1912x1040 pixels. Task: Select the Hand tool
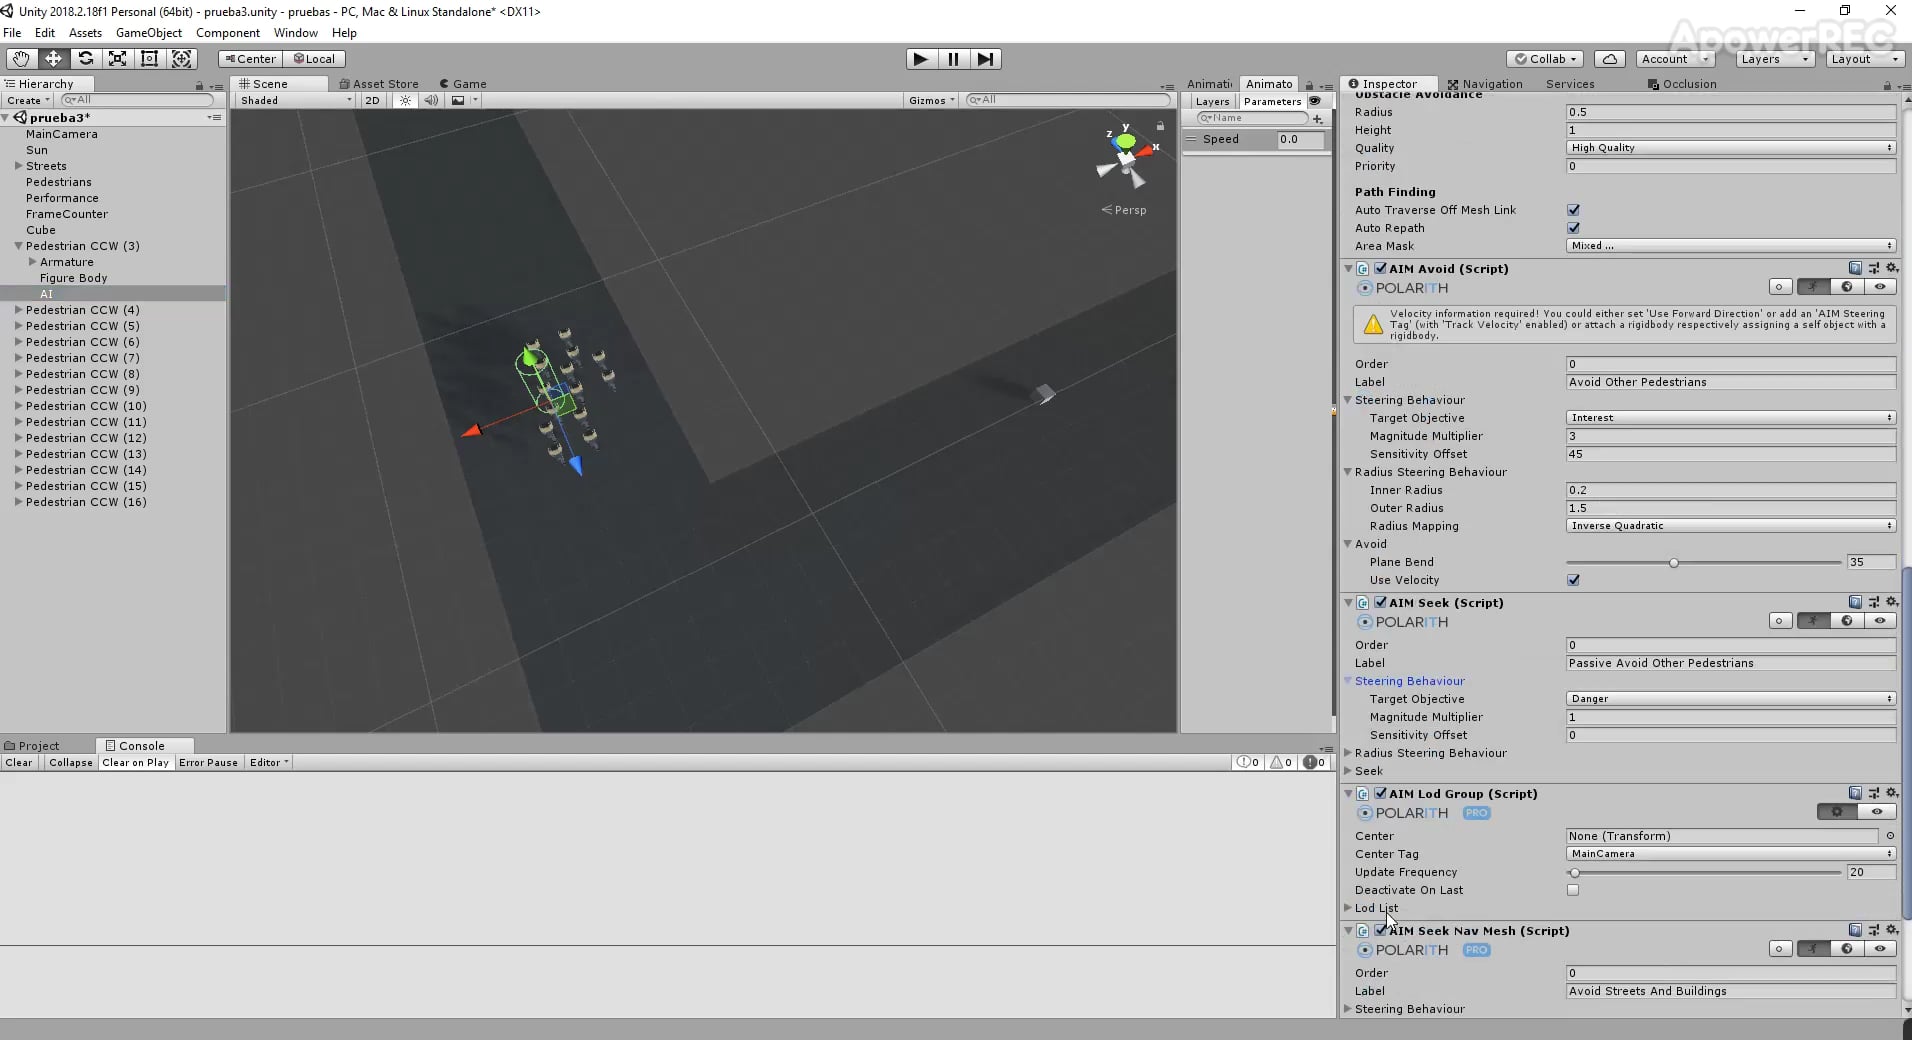click(x=21, y=59)
